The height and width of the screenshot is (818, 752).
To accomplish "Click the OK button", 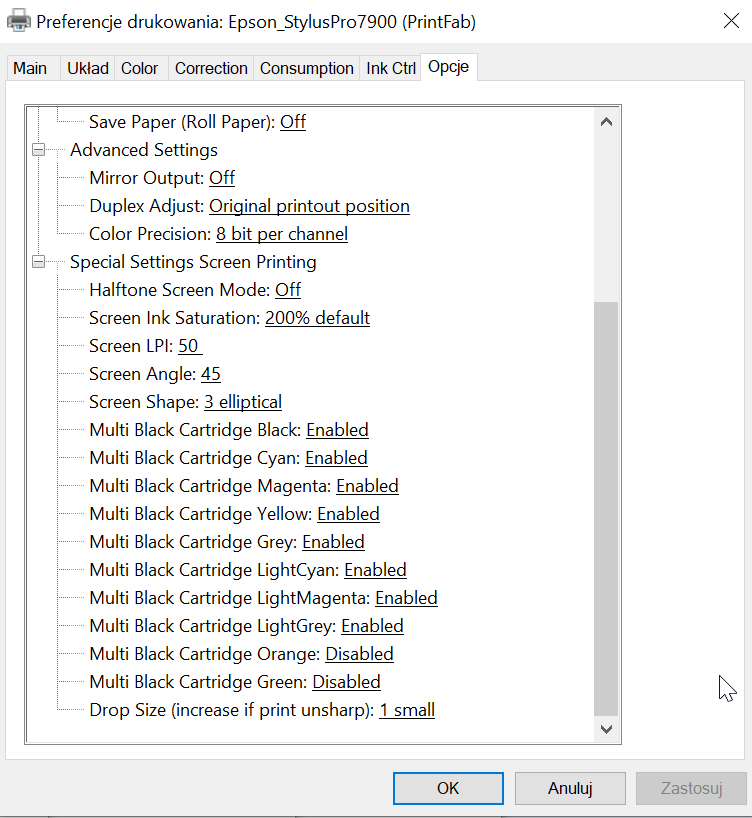I will [x=448, y=788].
